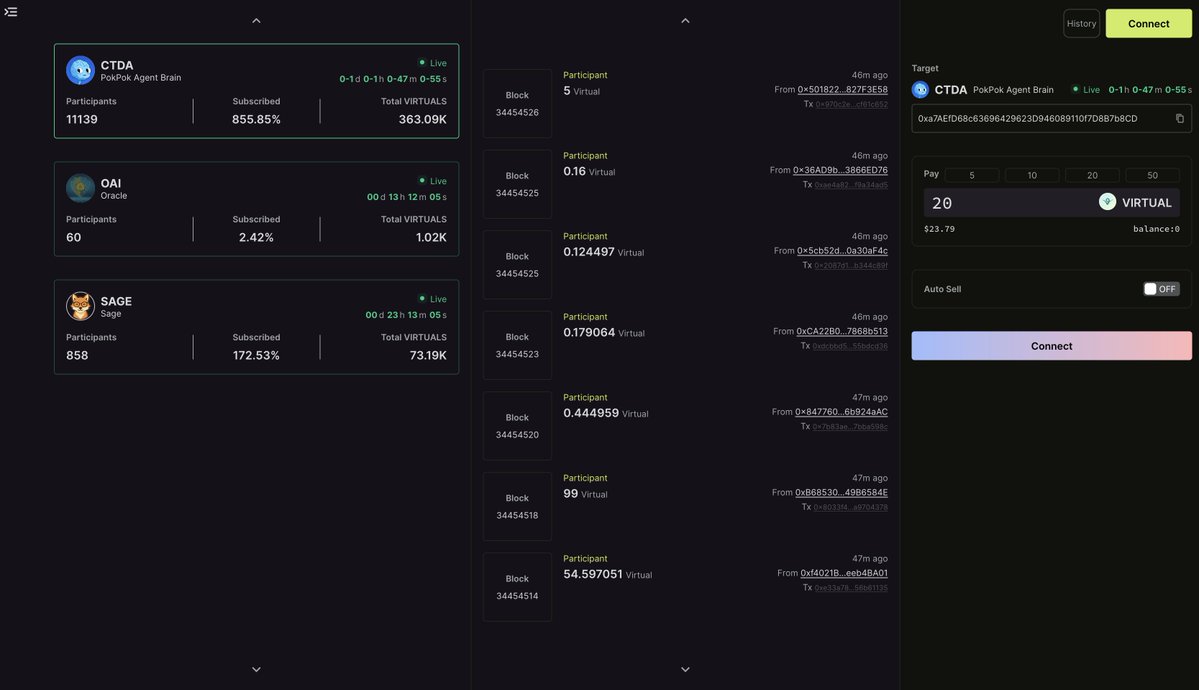Image resolution: width=1199 pixels, height=690 pixels.
Task: Open sender address 0xCA22B0...7868b513
Action: click(x=841, y=331)
